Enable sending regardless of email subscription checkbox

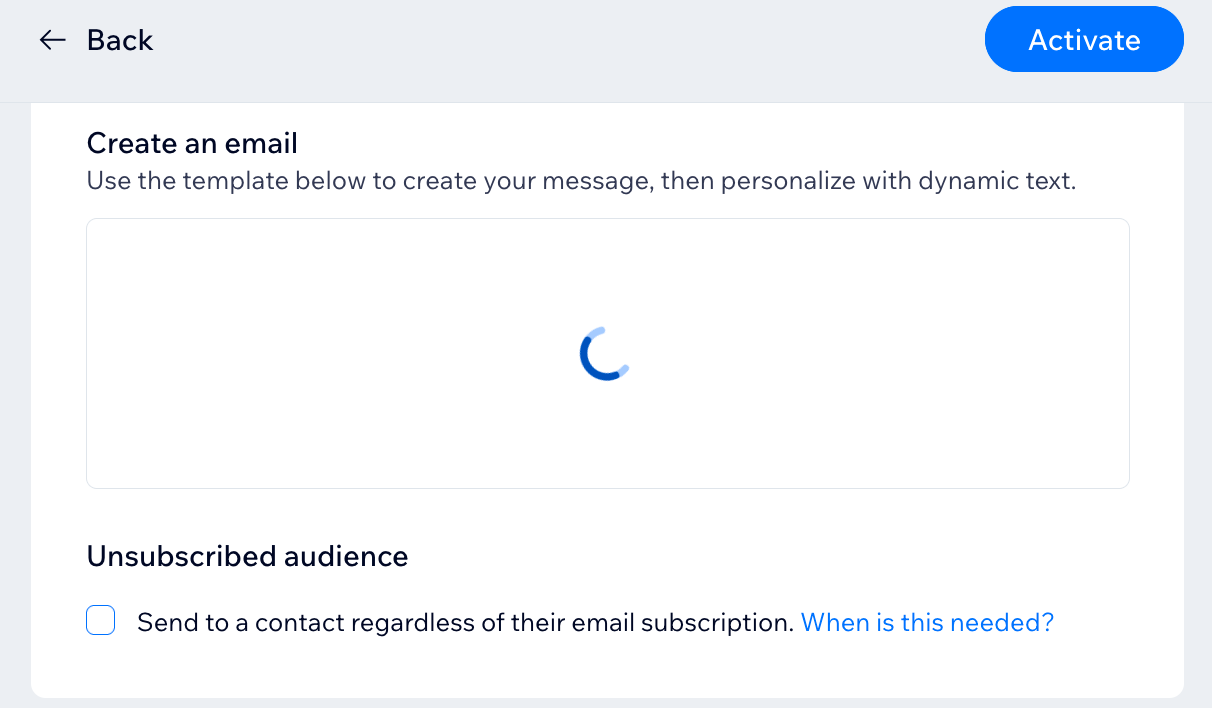click(x=101, y=621)
